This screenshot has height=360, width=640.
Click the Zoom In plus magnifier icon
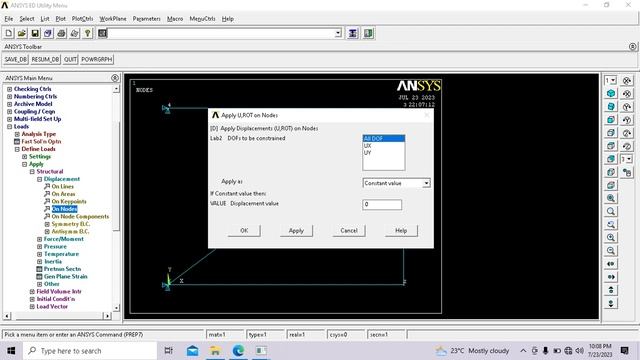[611, 237]
